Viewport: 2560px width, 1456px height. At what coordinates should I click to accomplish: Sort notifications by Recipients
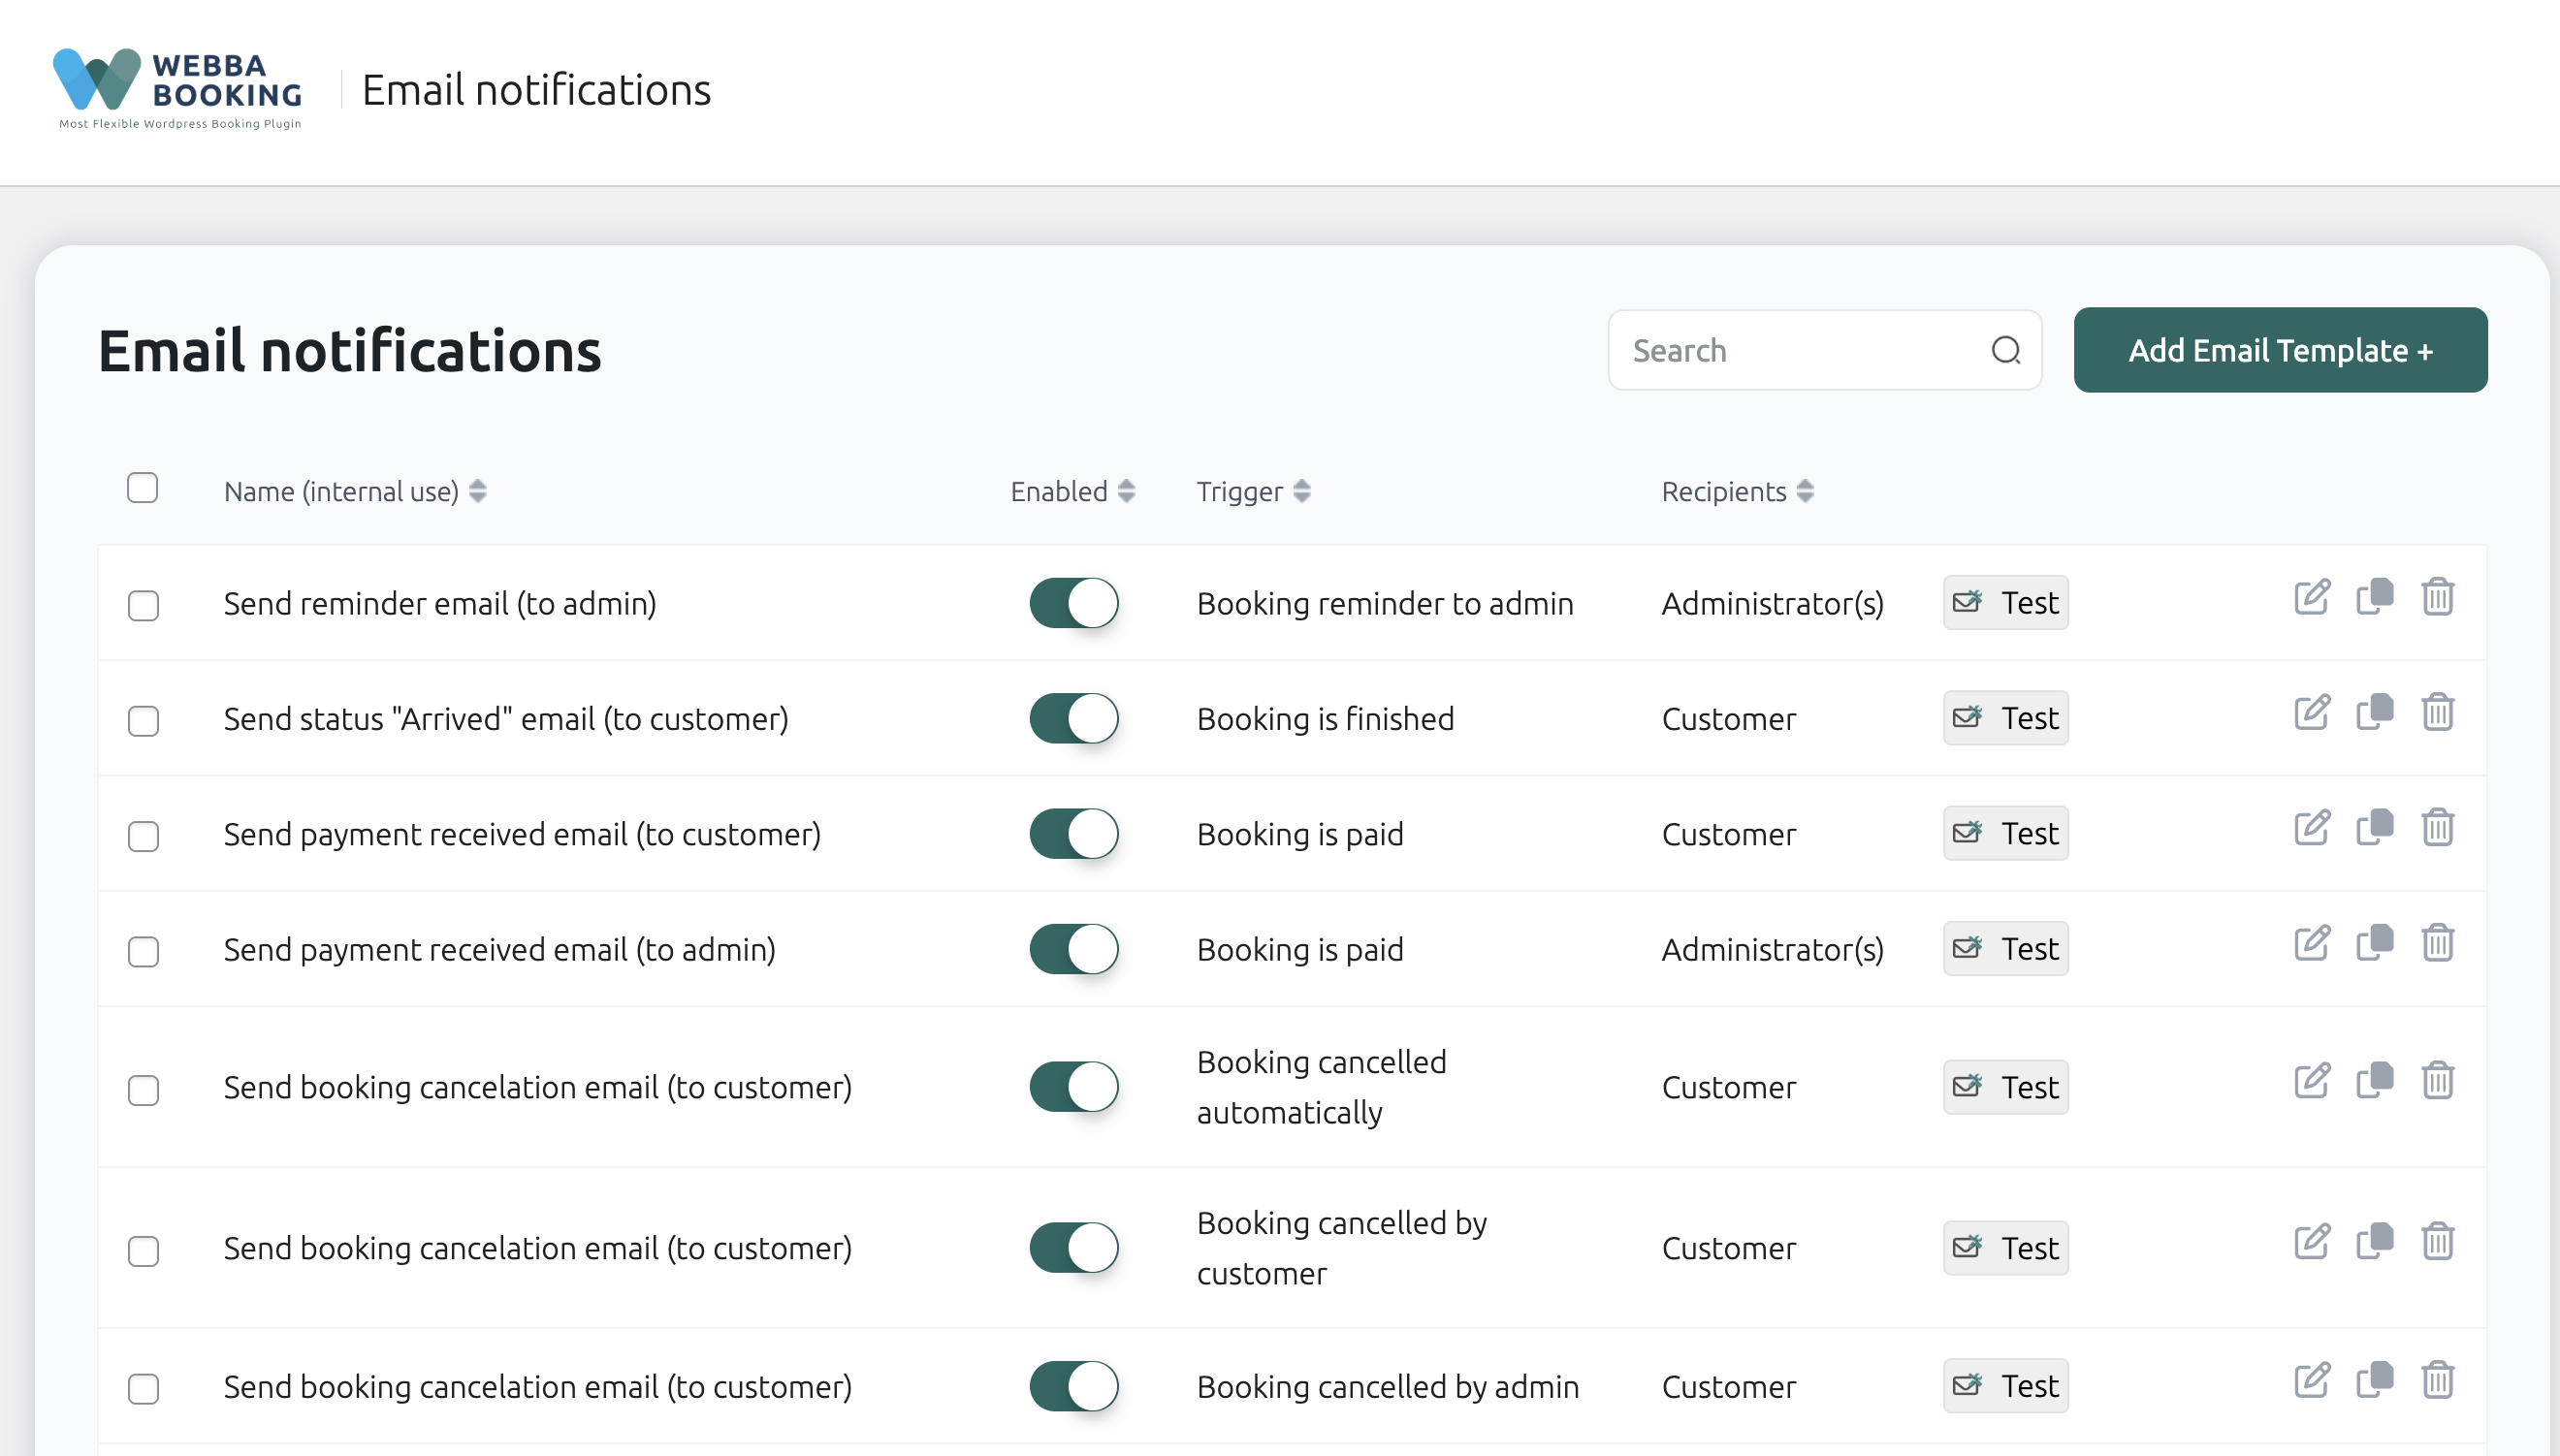(x=1806, y=491)
